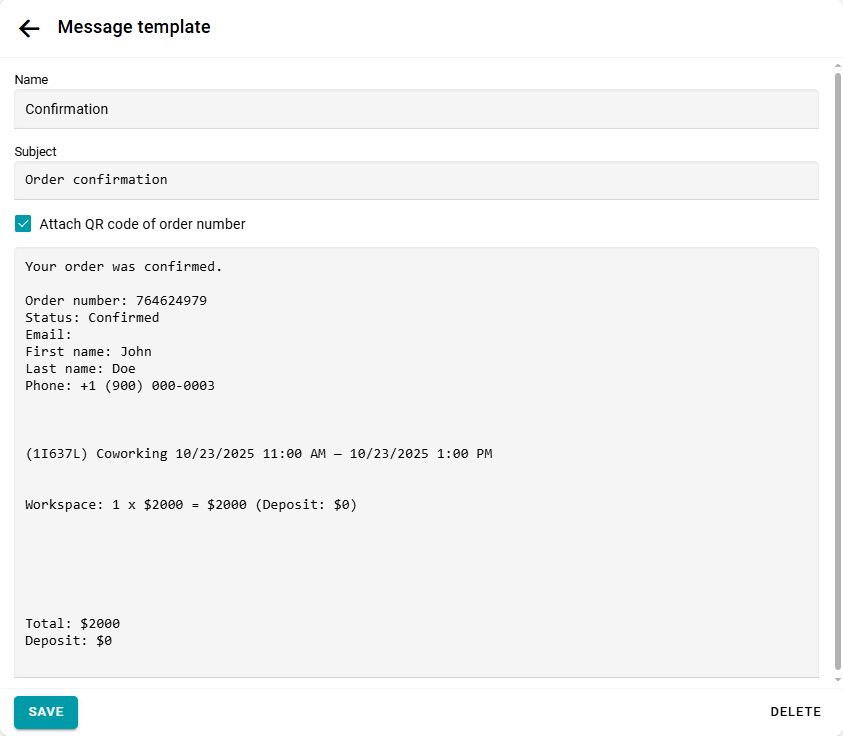This screenshot has width=843, height=736.
Task: Click the 'Attach QR code of order number' label
Action: (x=142, y=224)
